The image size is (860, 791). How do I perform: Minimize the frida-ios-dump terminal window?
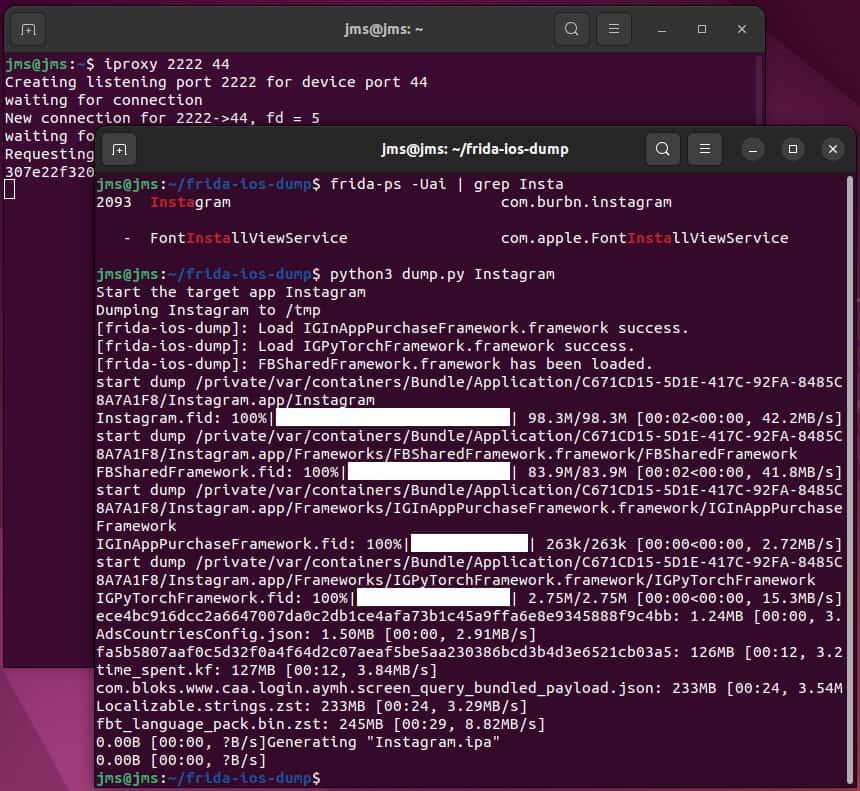(752, 149)
